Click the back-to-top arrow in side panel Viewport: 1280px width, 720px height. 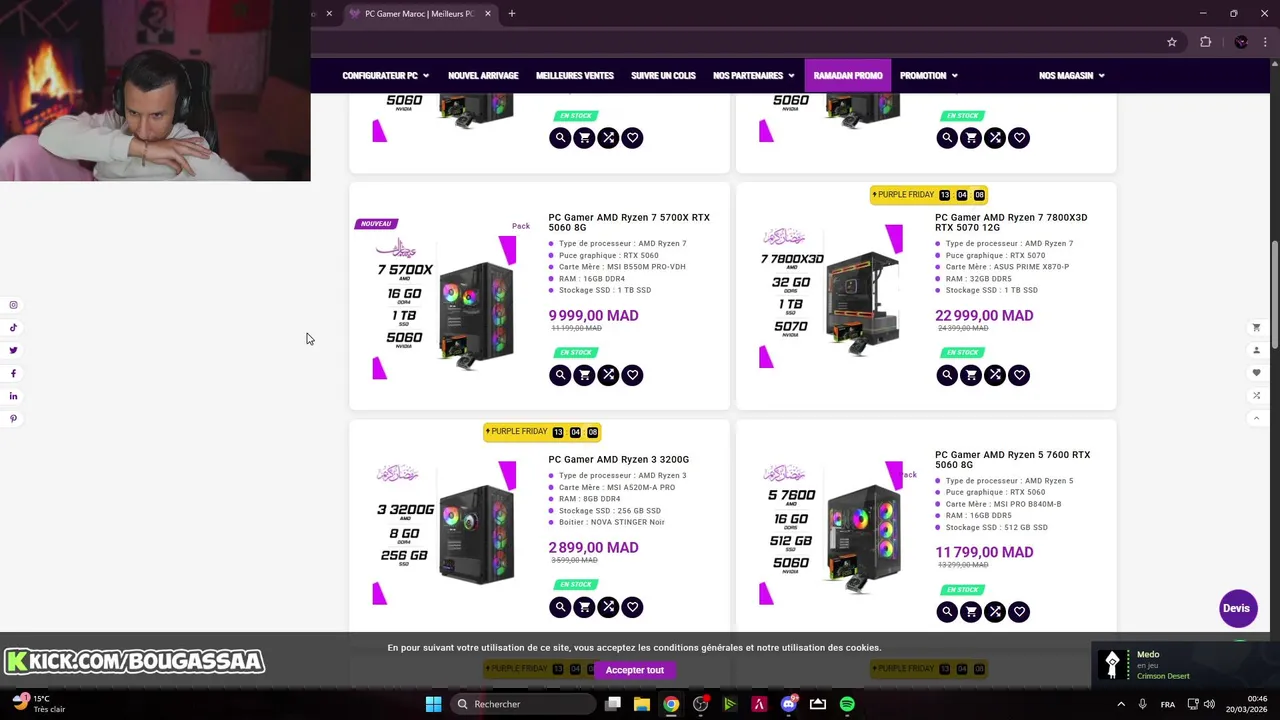[1257, 418]
